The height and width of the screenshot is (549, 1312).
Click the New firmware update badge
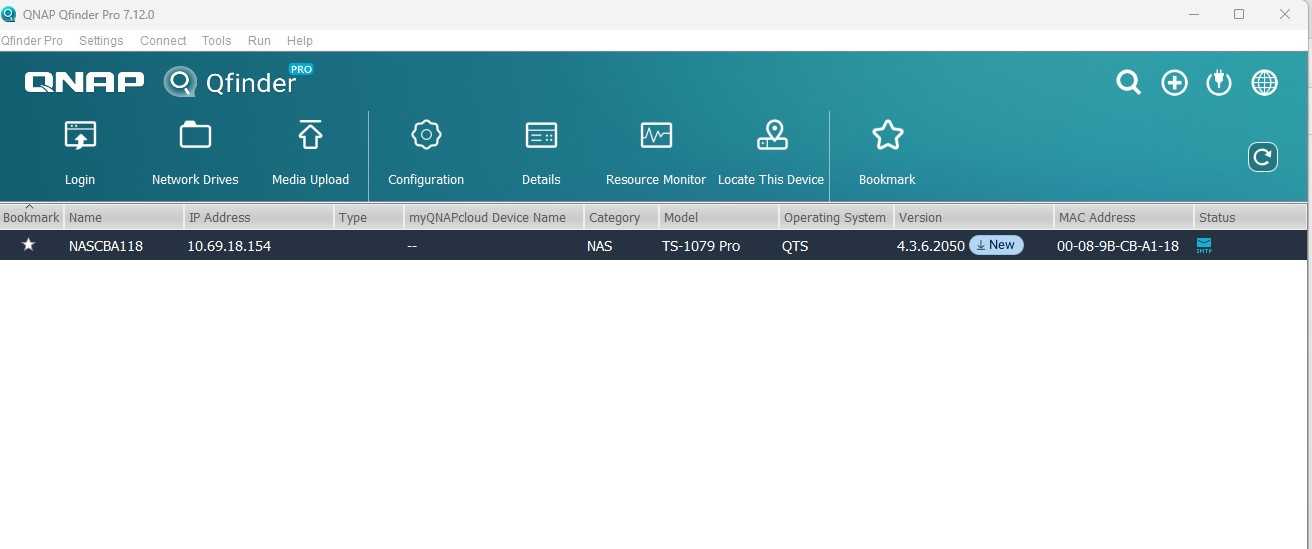coord(996,245)
